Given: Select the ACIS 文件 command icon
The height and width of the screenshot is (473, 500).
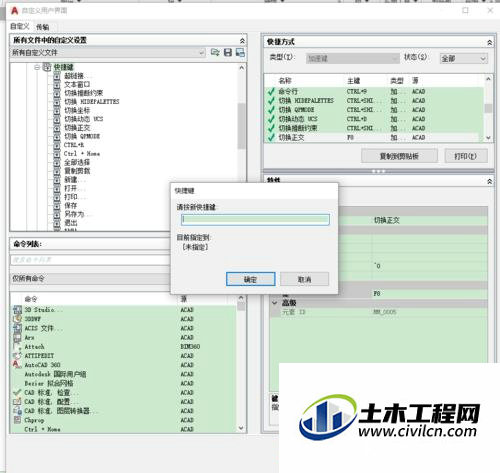Looking at the screenshot, I should (17, 328).
